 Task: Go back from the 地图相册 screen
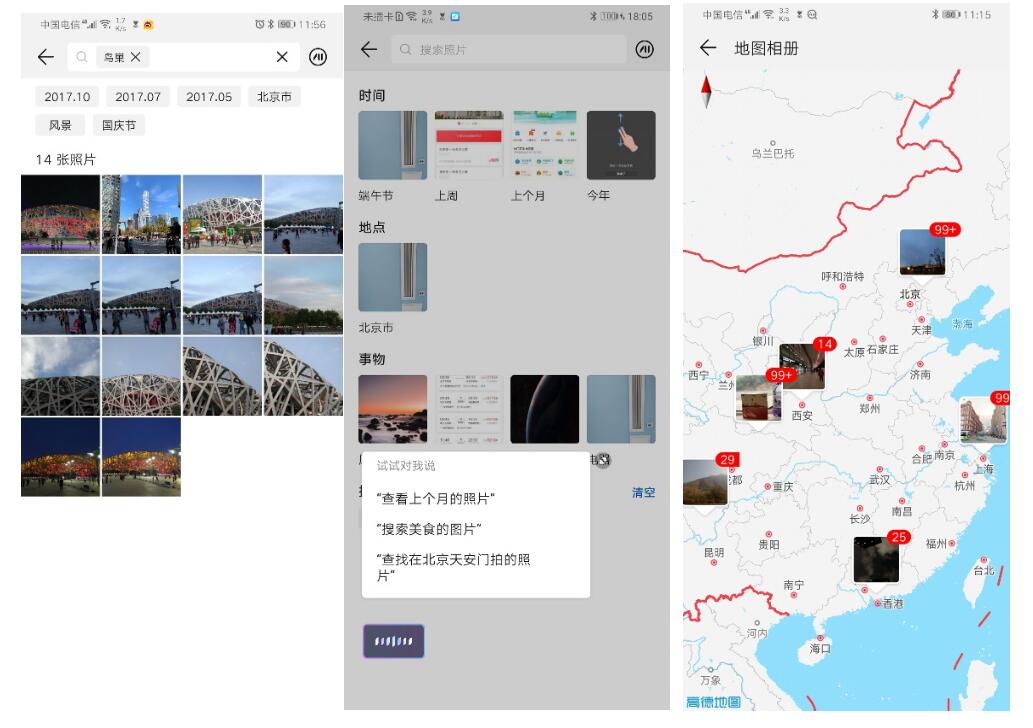(x=708, y=48)
